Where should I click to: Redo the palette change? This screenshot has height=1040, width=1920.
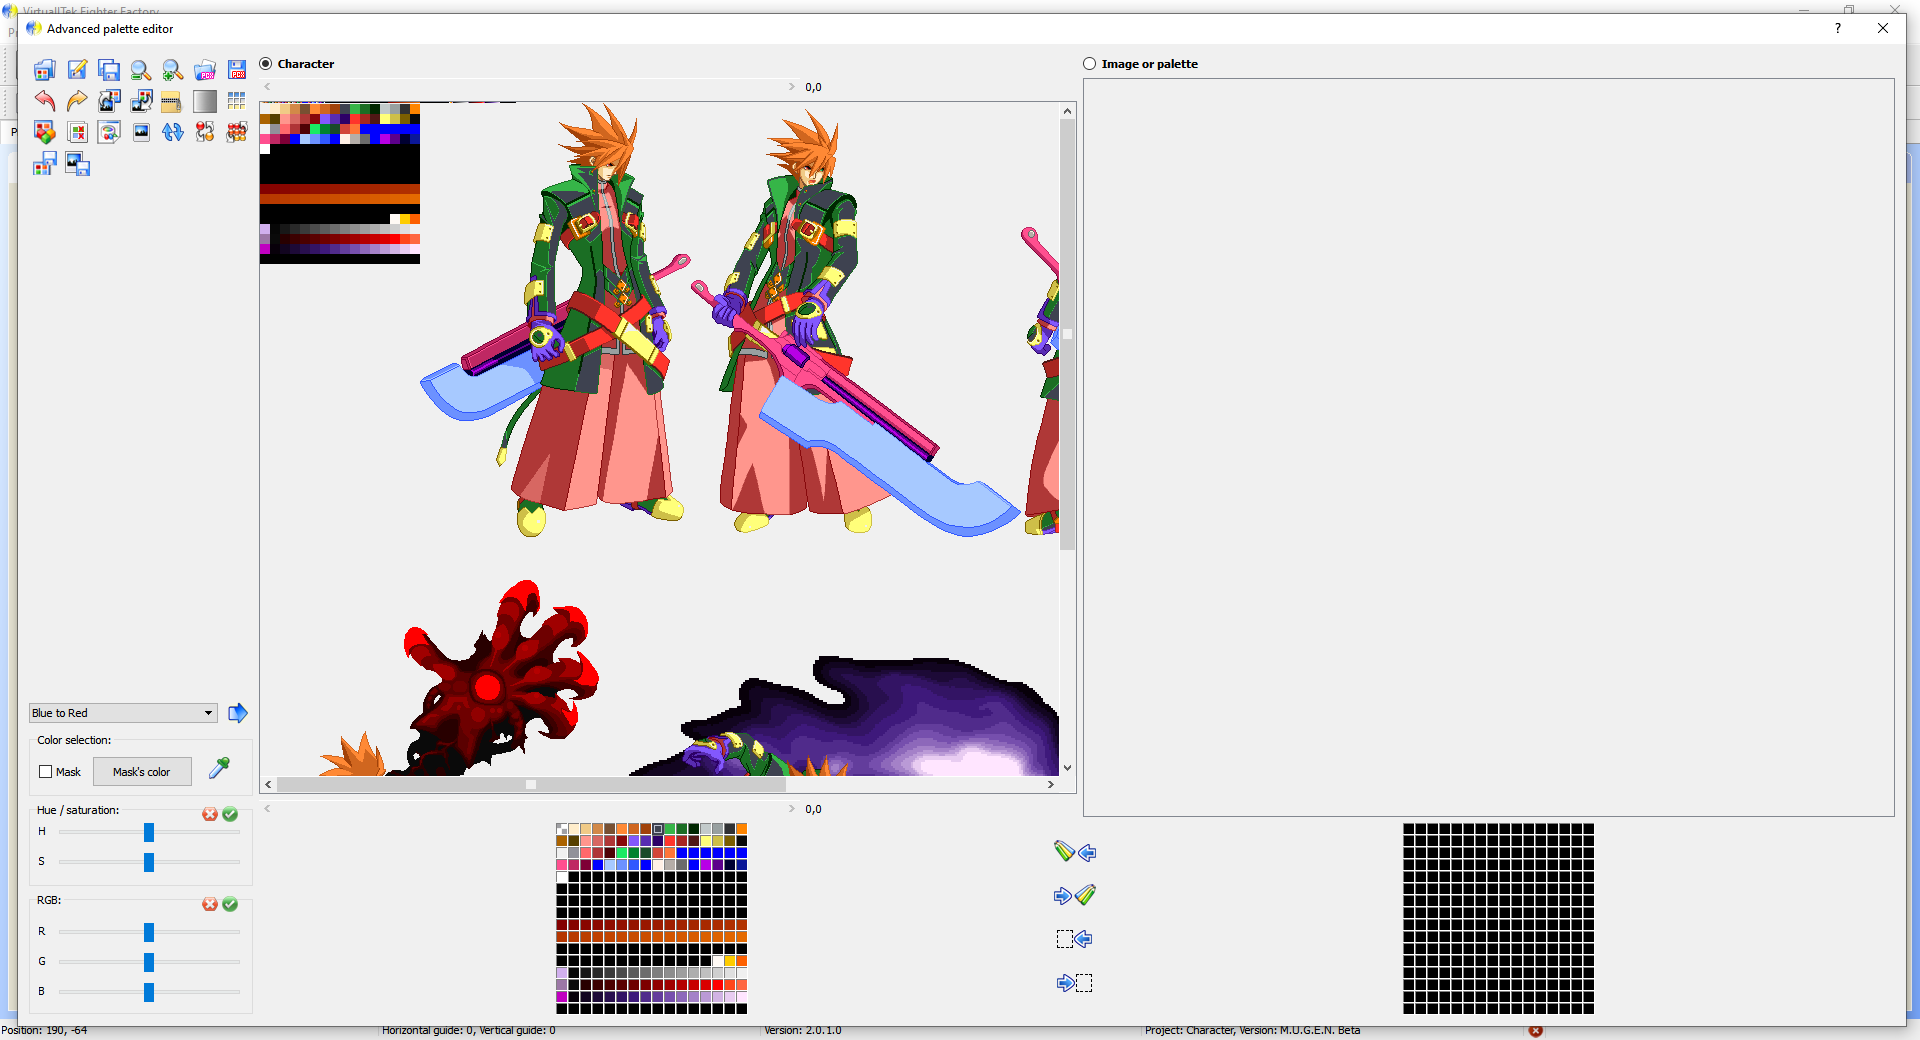point(77,101)
